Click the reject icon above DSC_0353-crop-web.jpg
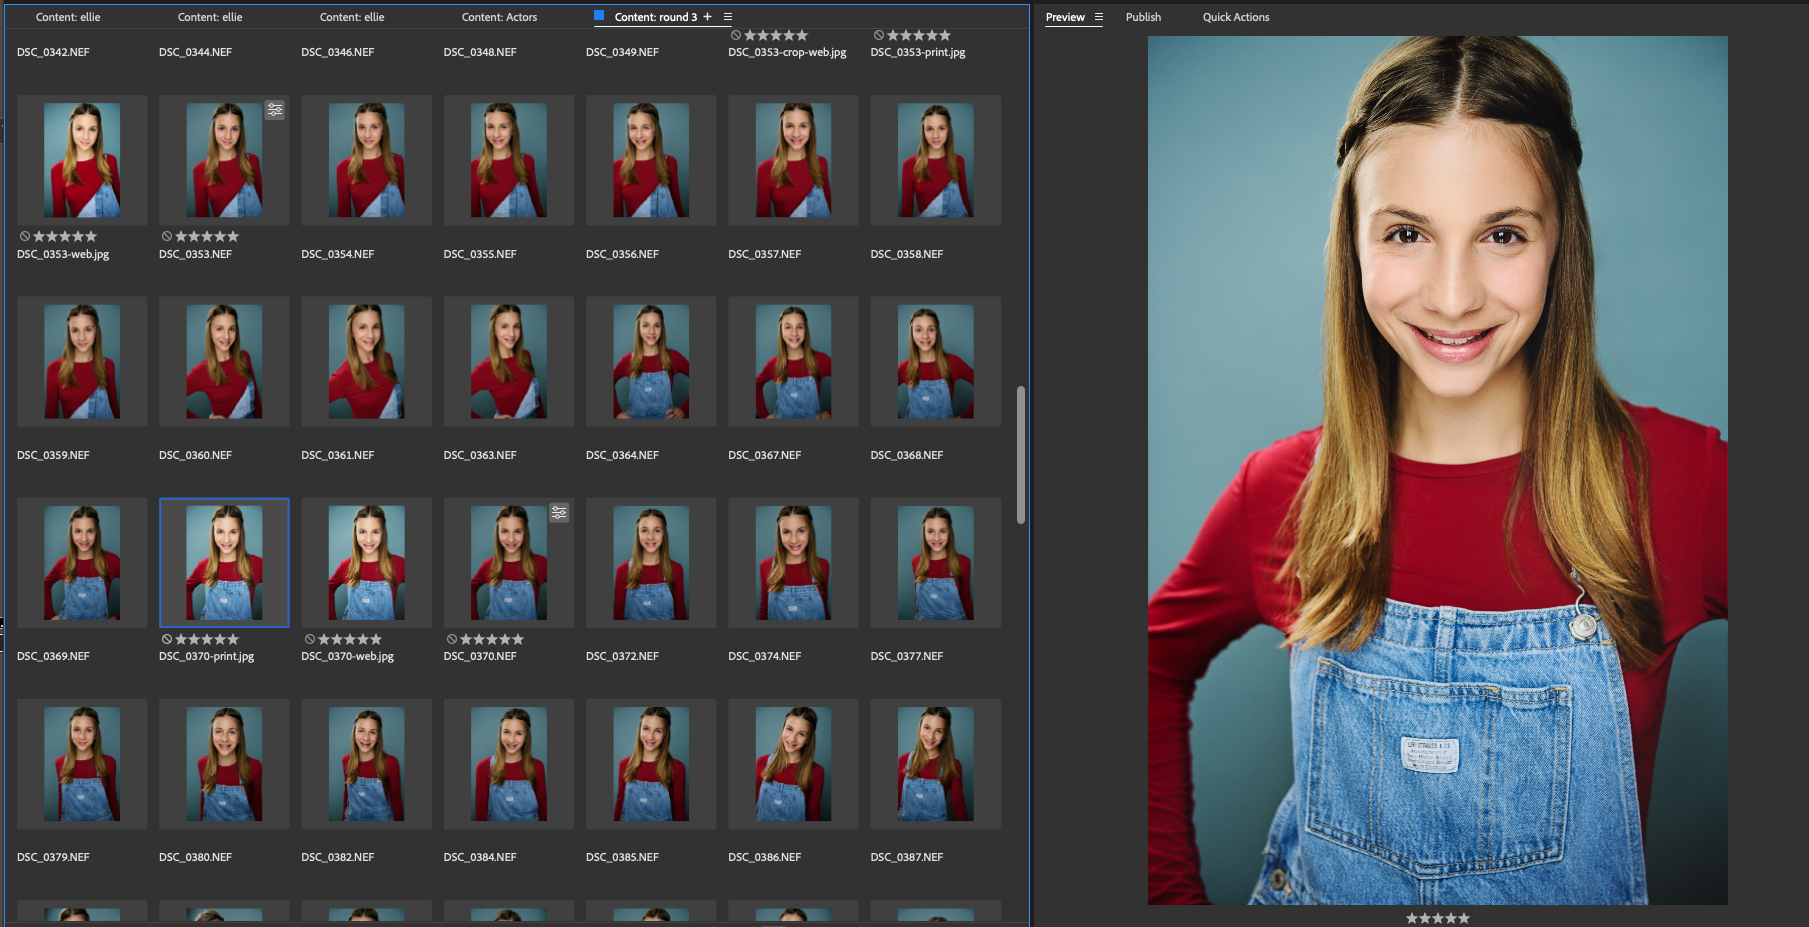Viewport: 1809px width, 927px height. click(x=736, y=34)
